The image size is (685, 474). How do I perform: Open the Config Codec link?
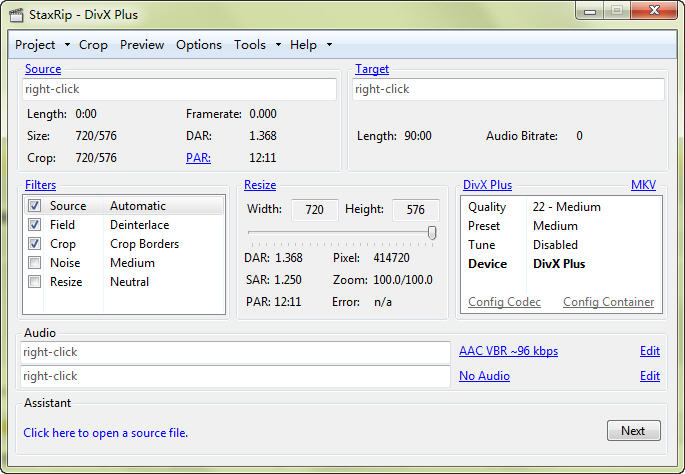click(504, 302)
